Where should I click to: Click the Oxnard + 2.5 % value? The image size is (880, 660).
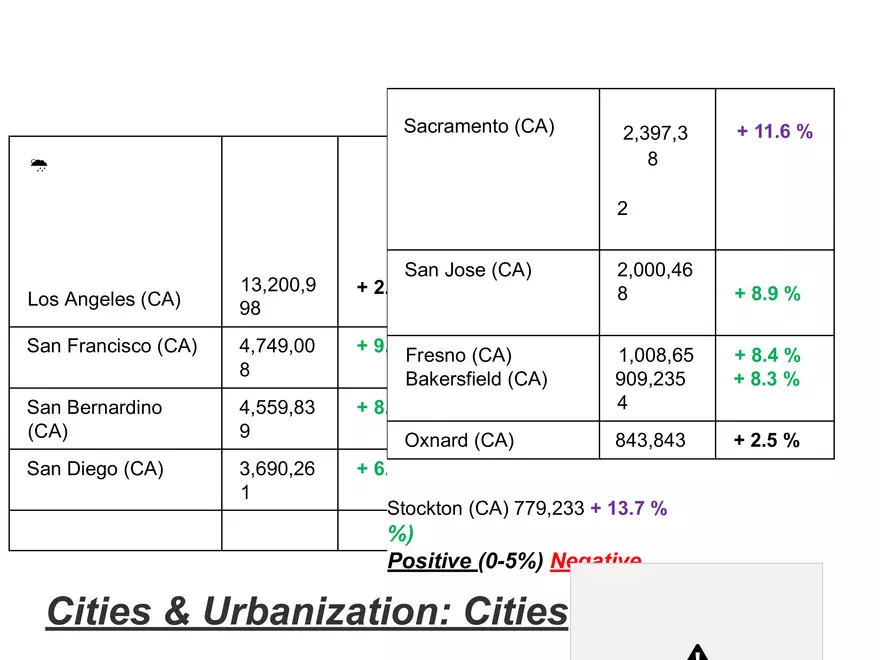(766, 440)
